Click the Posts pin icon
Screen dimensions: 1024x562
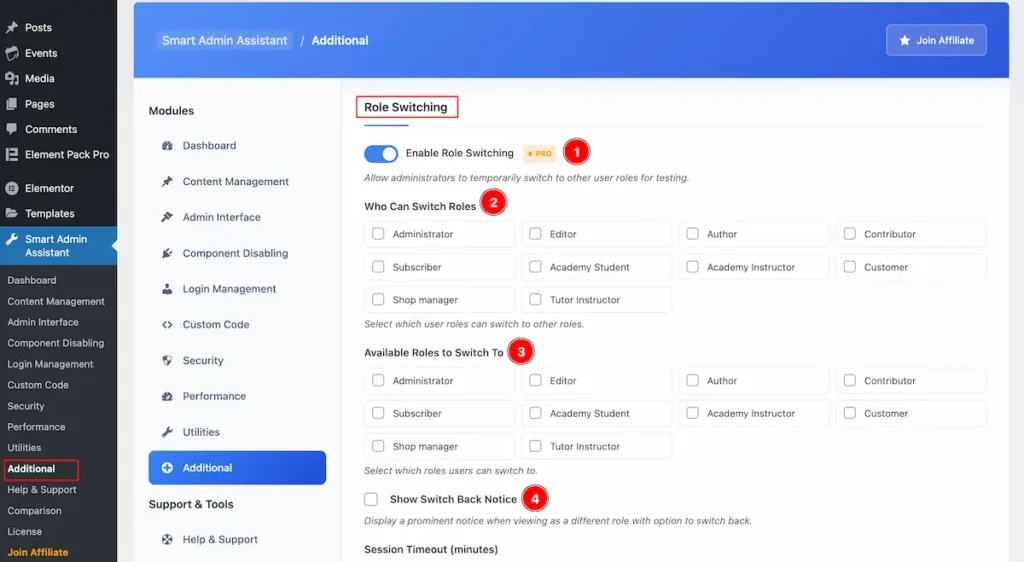tap(12, 27)
